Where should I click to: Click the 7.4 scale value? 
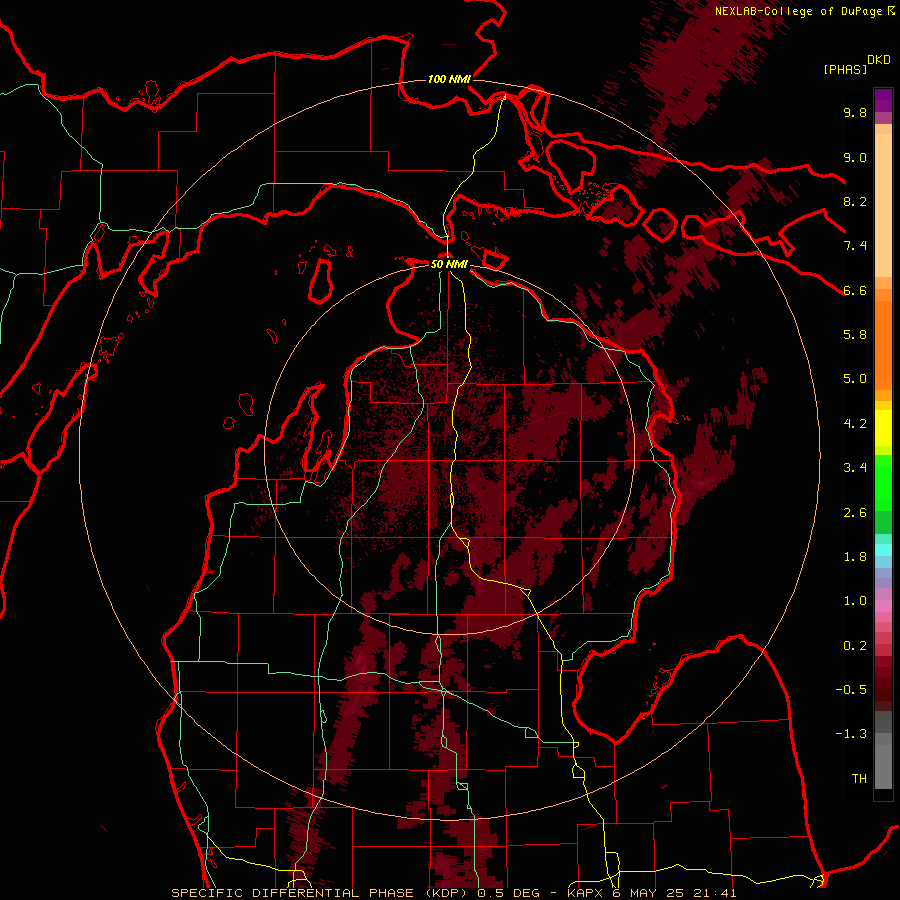coord(855,246)
